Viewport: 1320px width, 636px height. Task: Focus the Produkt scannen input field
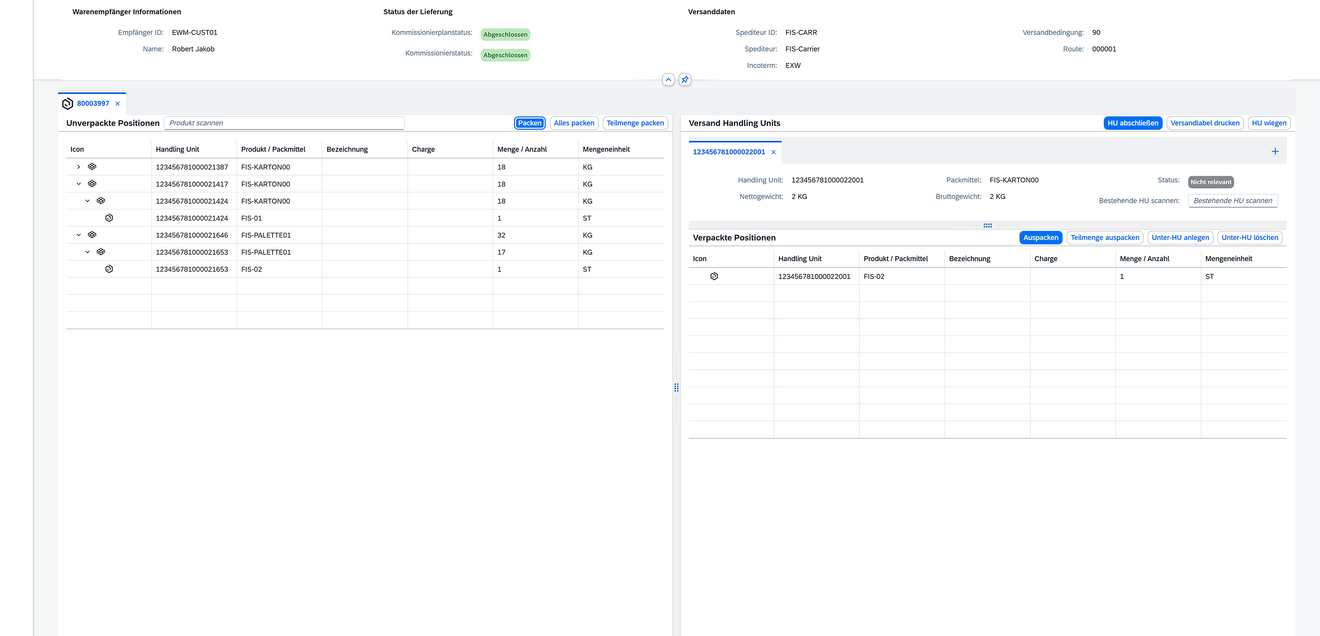click(x=284, y=123)
